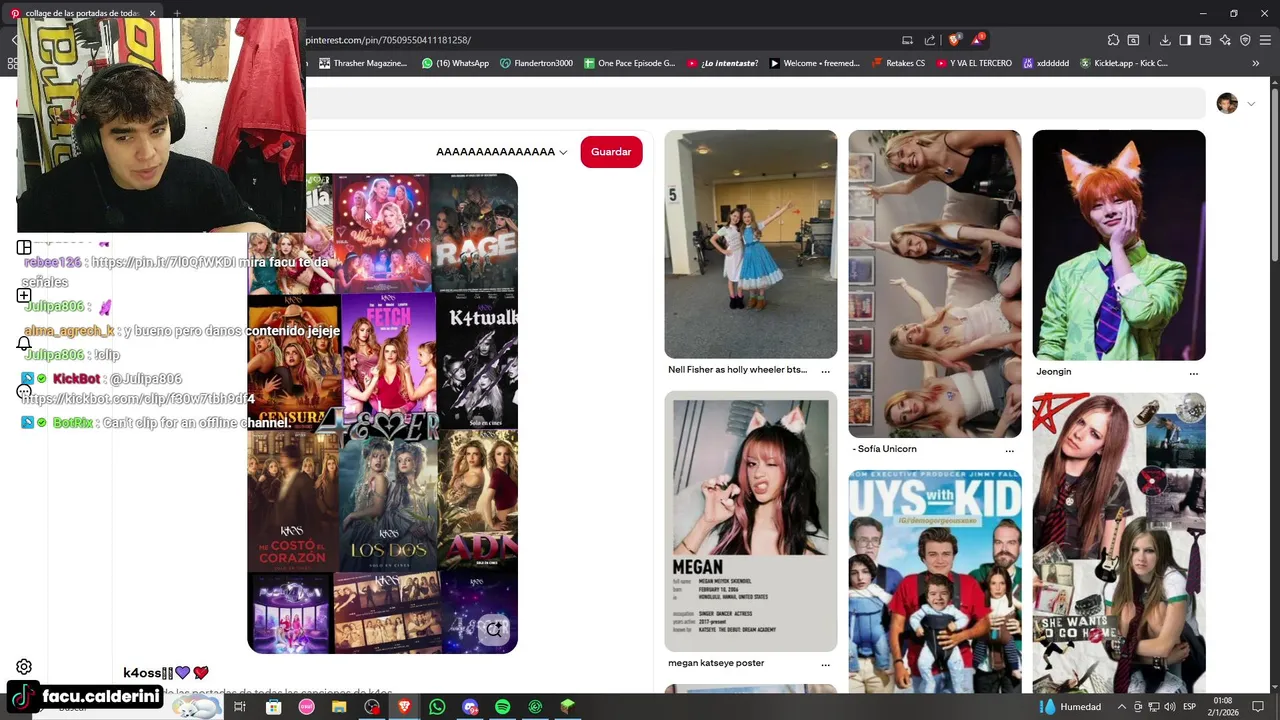Toggle the browser sidebar panel icon
This screenshot has width=1280, height=720.
tap(1185, 40)
